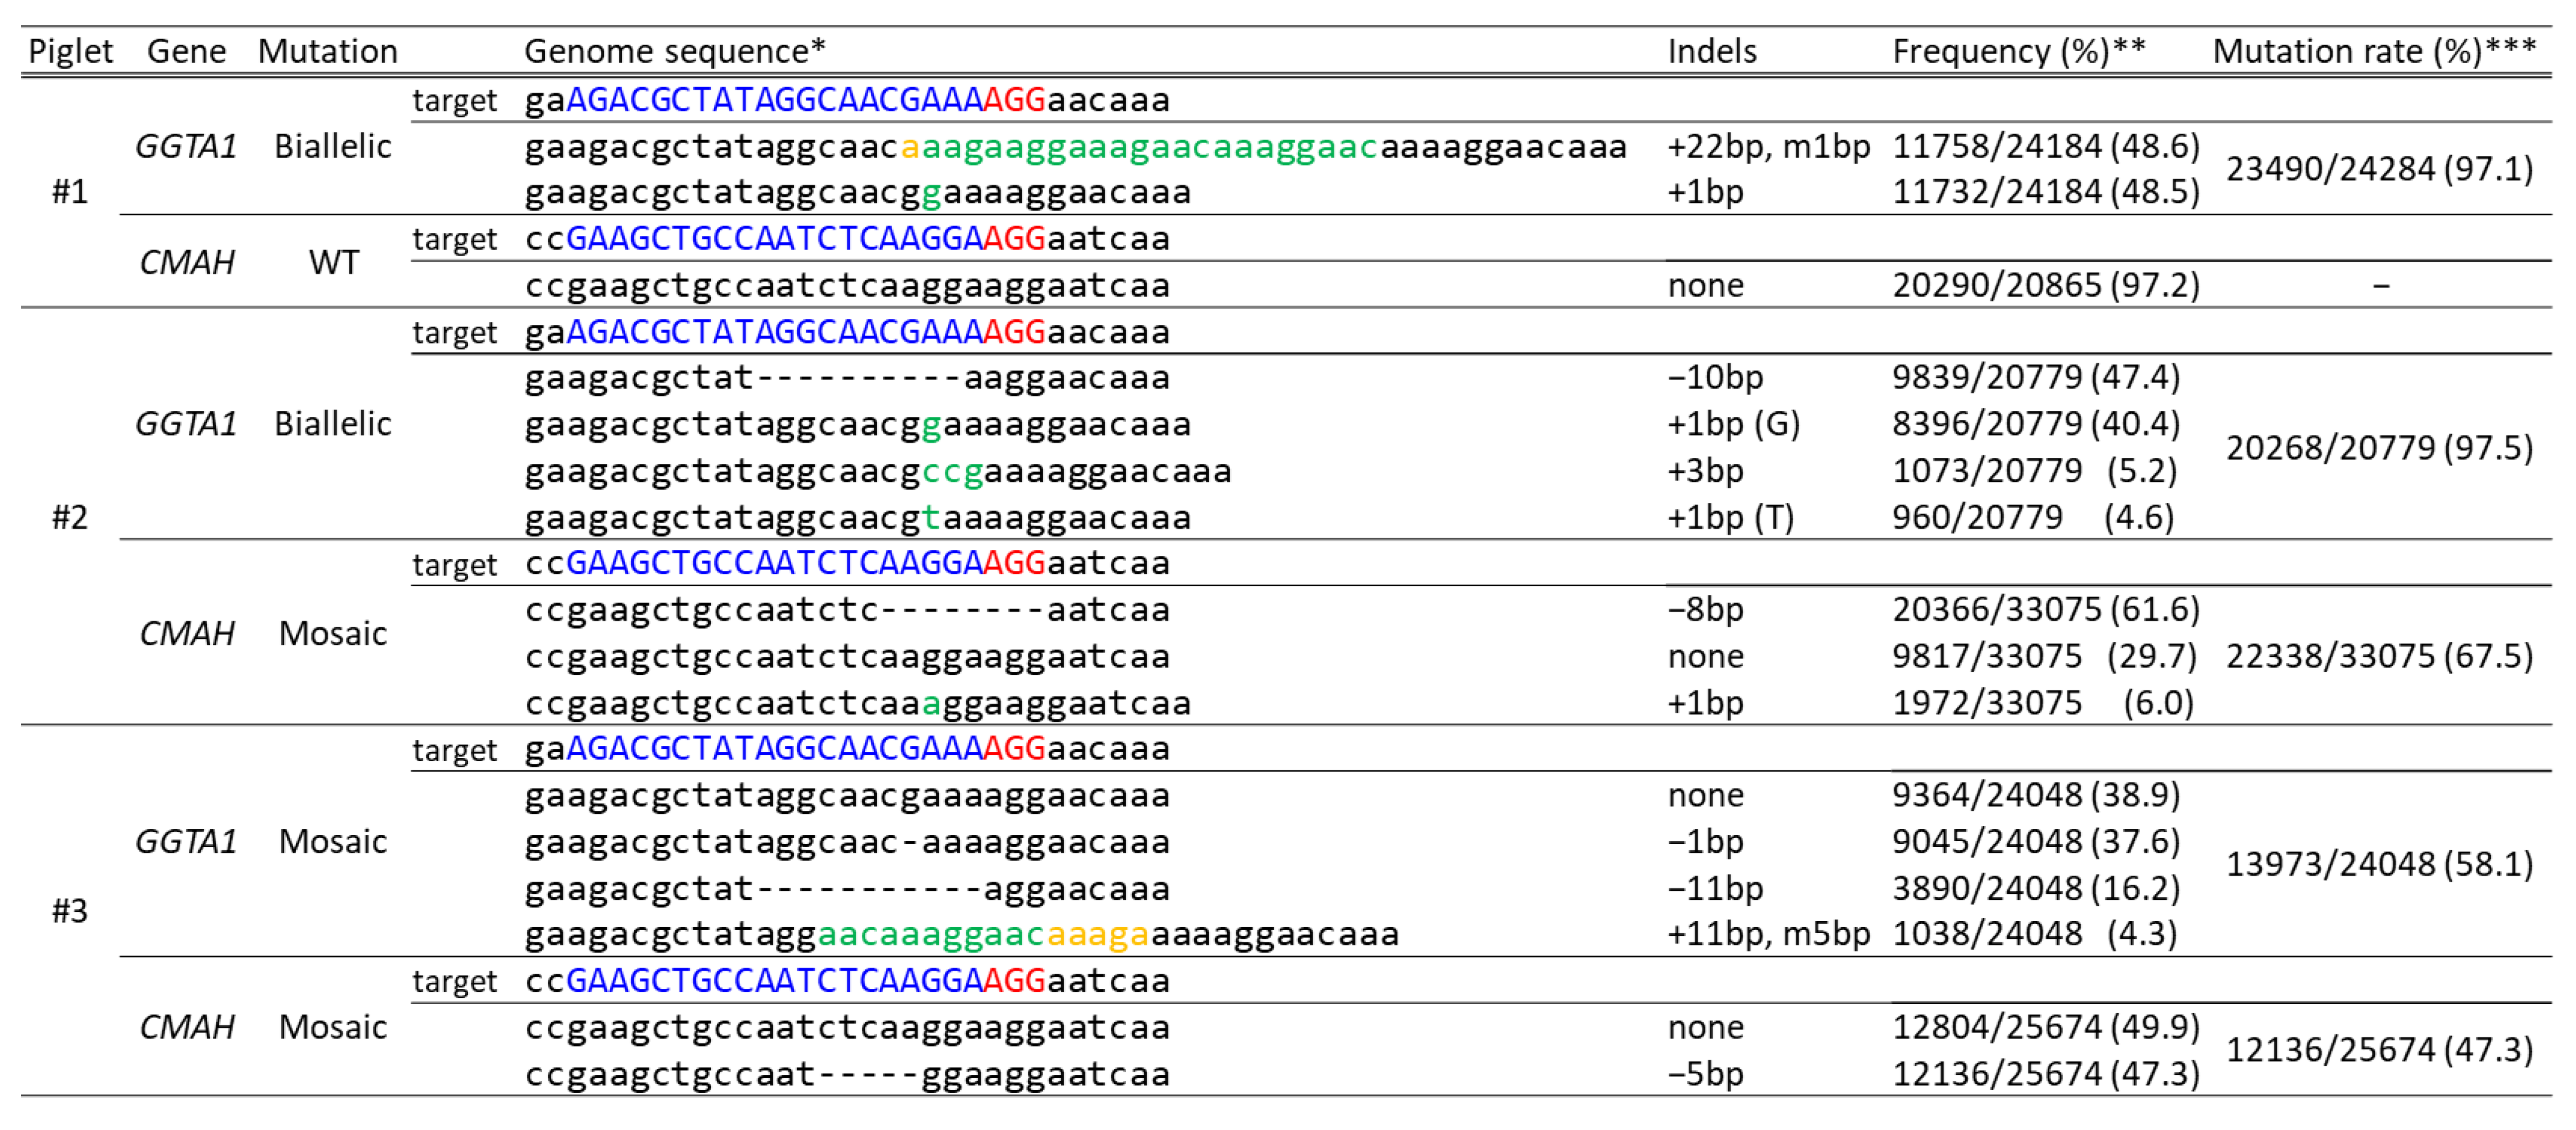Click the +22bp, m1bp indel entry
Screen dimensions: 2576x1130
(1767, 147)
